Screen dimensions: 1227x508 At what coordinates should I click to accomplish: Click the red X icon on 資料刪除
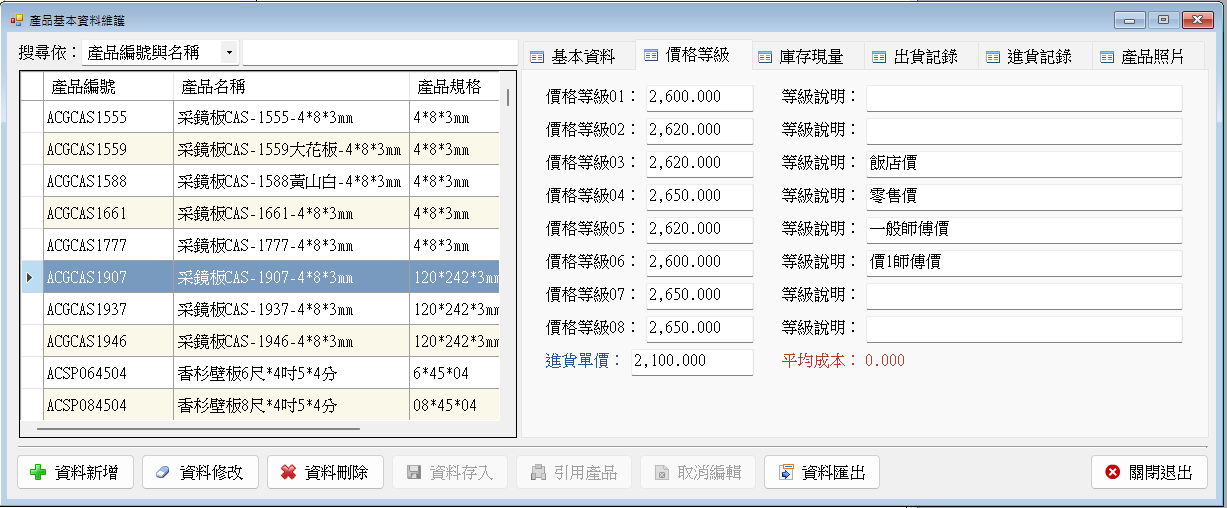288,473
